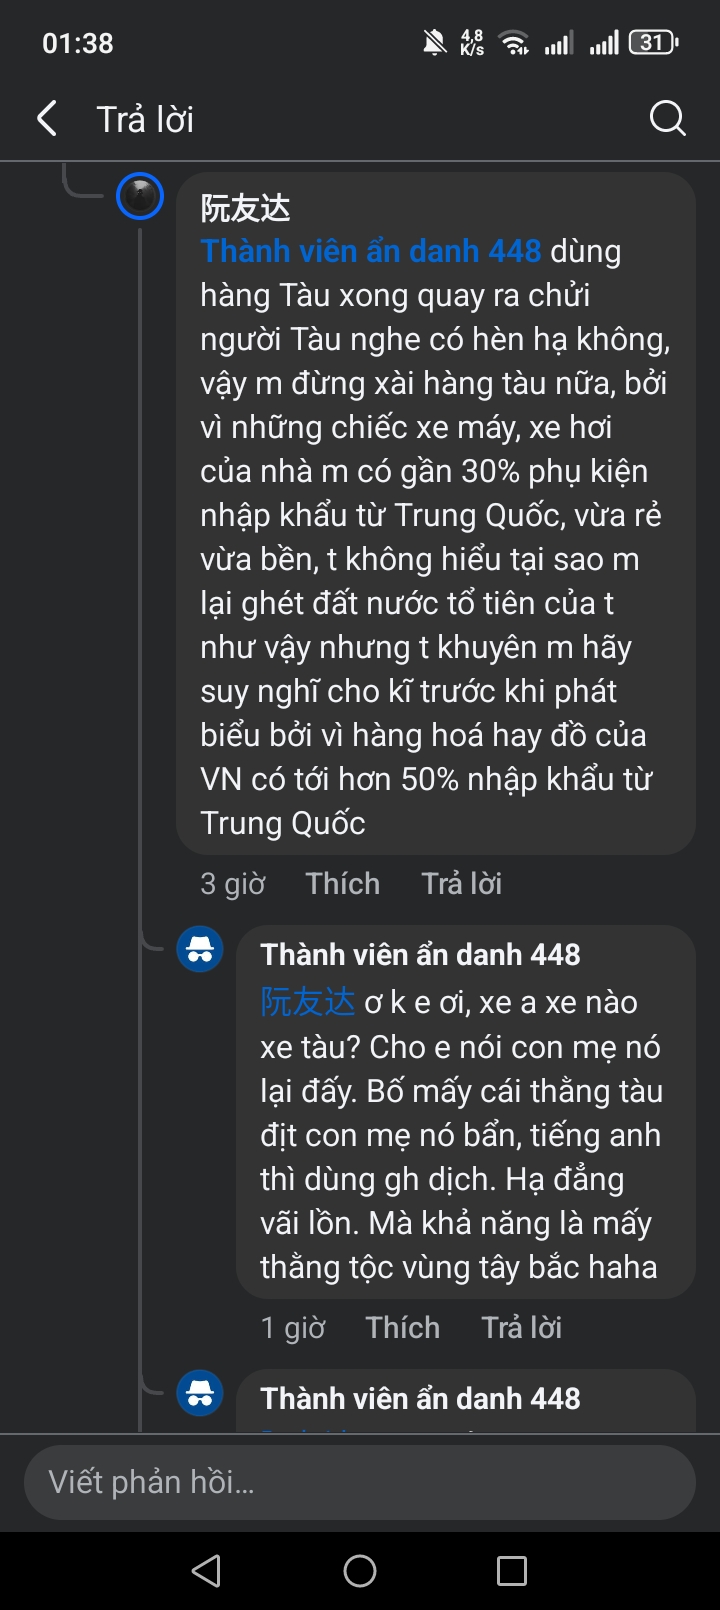This screenshot has height=1610, width=720.
Task: Tap bold Thành viên ẩn danh 448 author name
Action: pos(420,955)
